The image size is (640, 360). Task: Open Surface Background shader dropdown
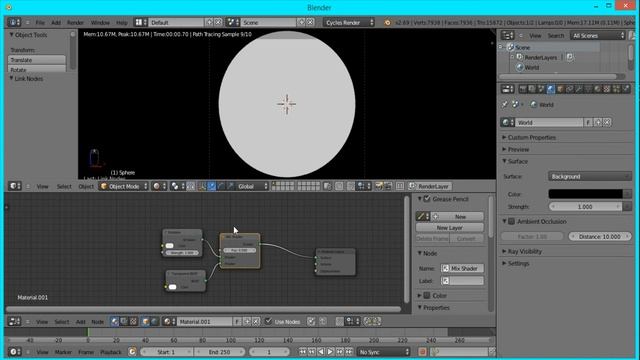[589, 177]
